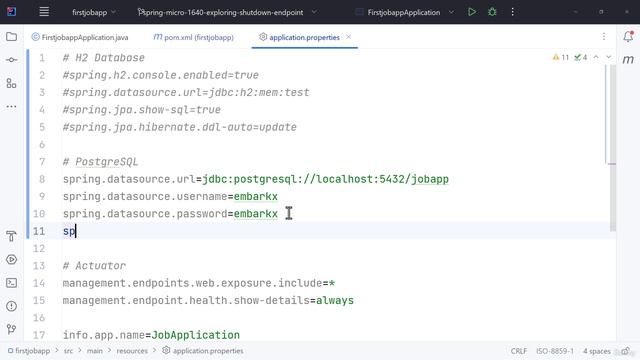This screenshot has height=360, width=640.
Task: Change indent setting 4 spaces
Action: pyautogui.click(x=596, y=351)
